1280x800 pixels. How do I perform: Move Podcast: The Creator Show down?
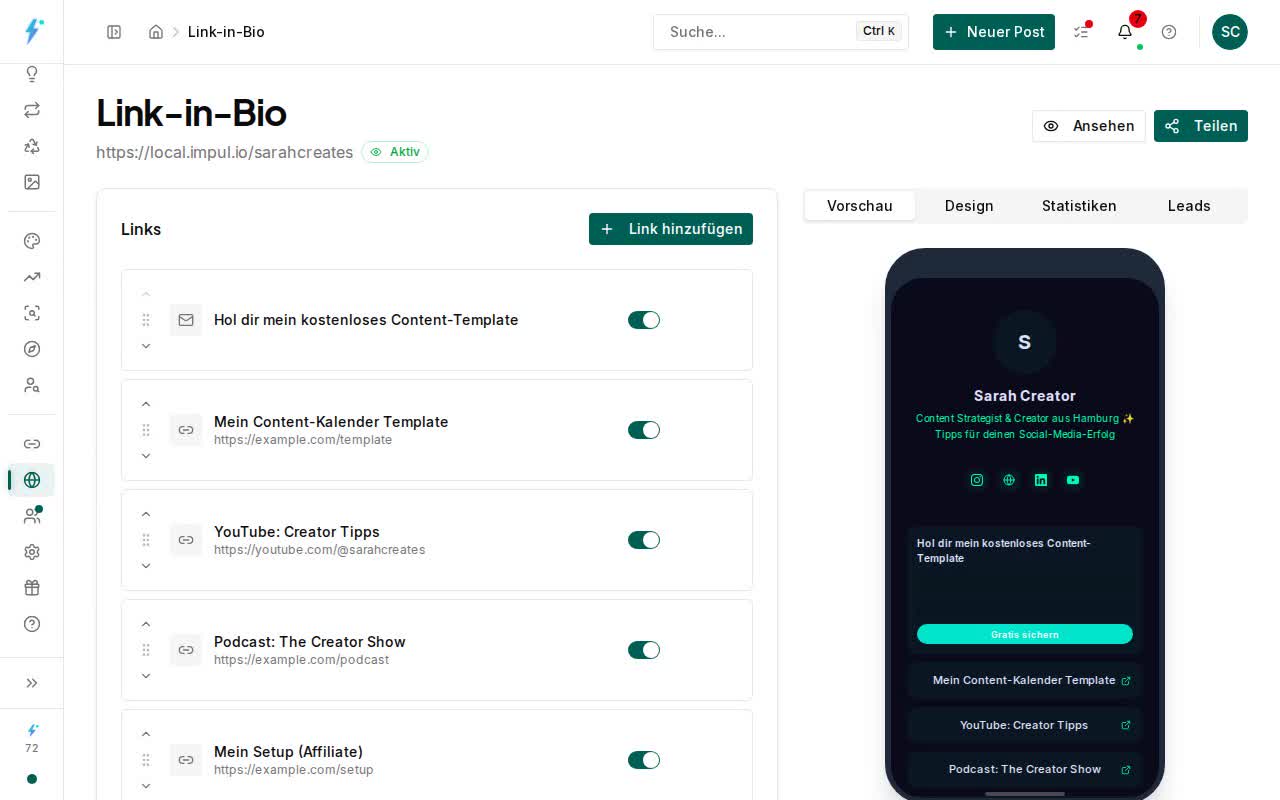(x=146, y=676)
